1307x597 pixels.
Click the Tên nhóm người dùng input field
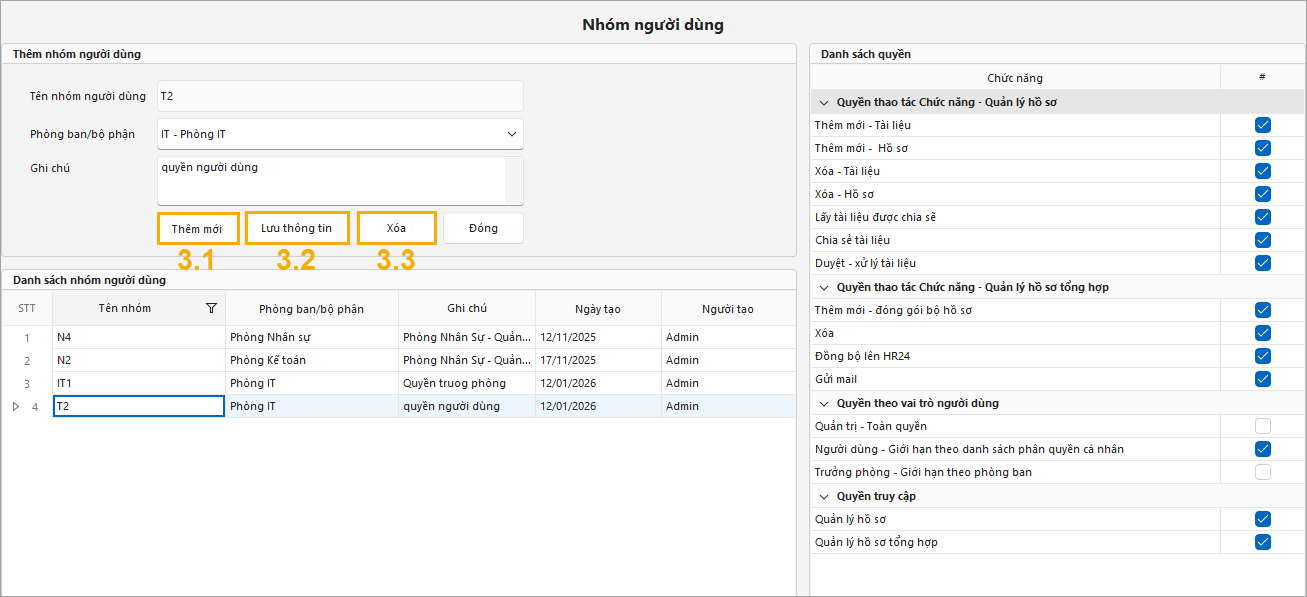pos(340,96)
